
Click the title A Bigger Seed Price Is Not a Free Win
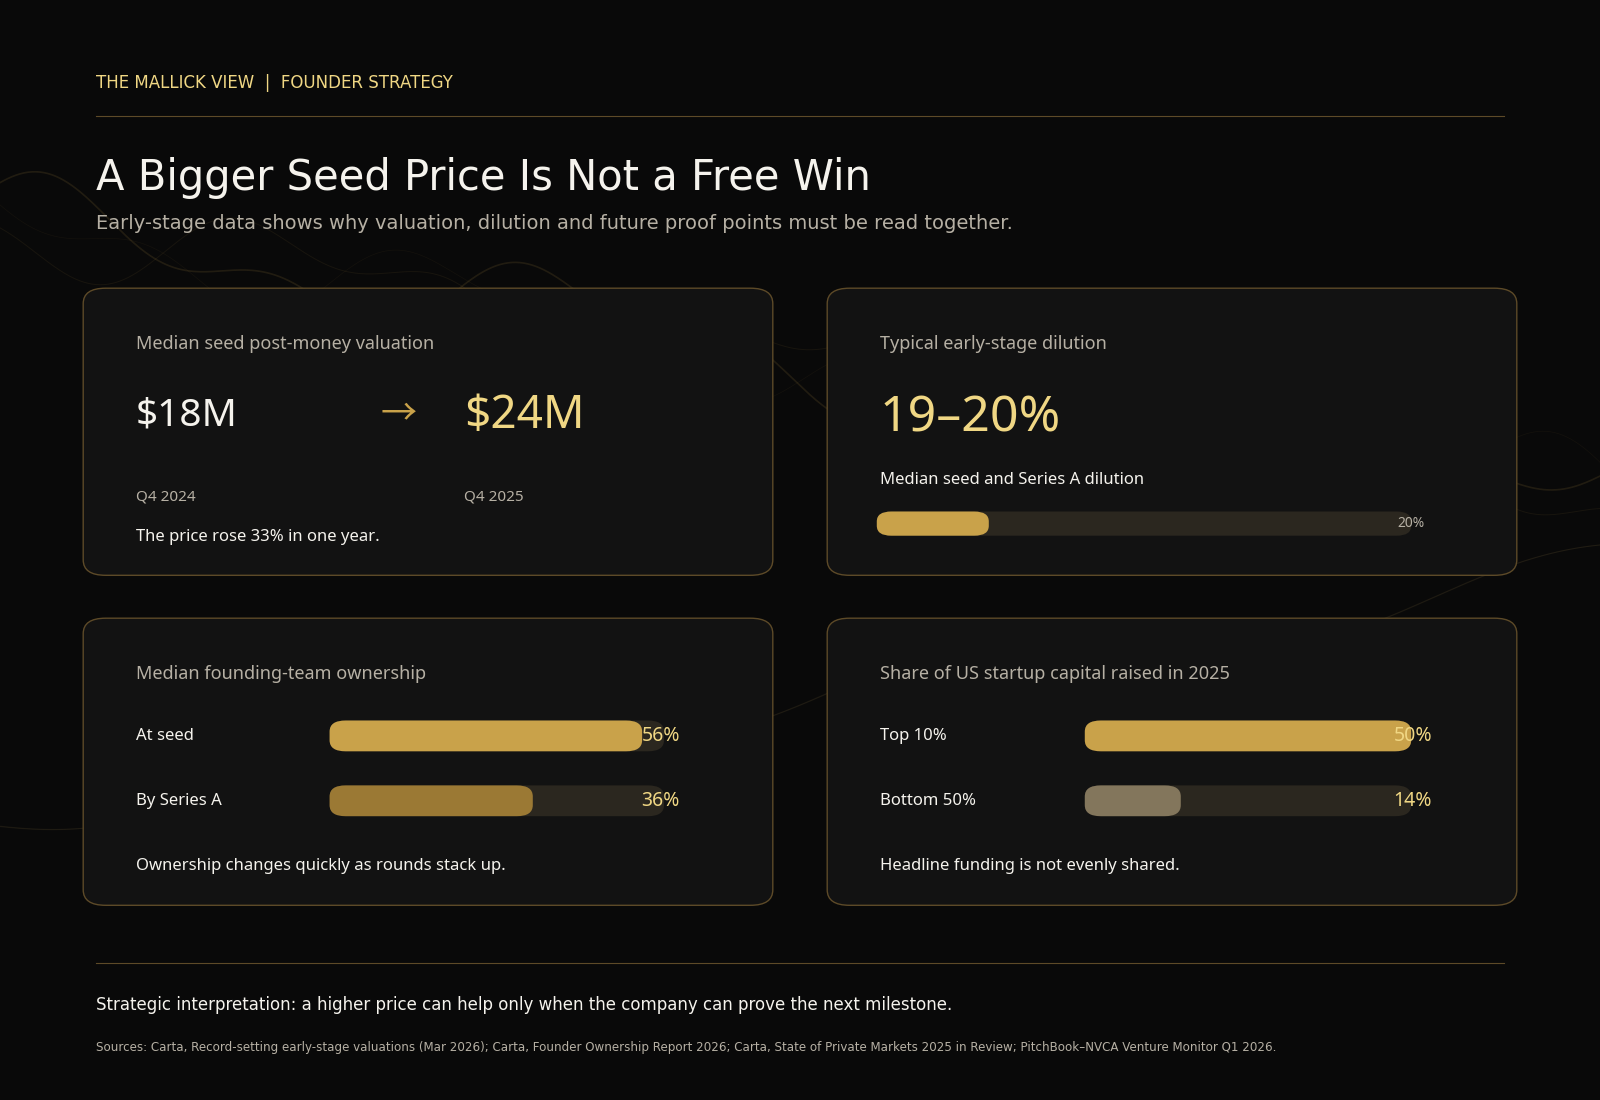tap(483, 176)
